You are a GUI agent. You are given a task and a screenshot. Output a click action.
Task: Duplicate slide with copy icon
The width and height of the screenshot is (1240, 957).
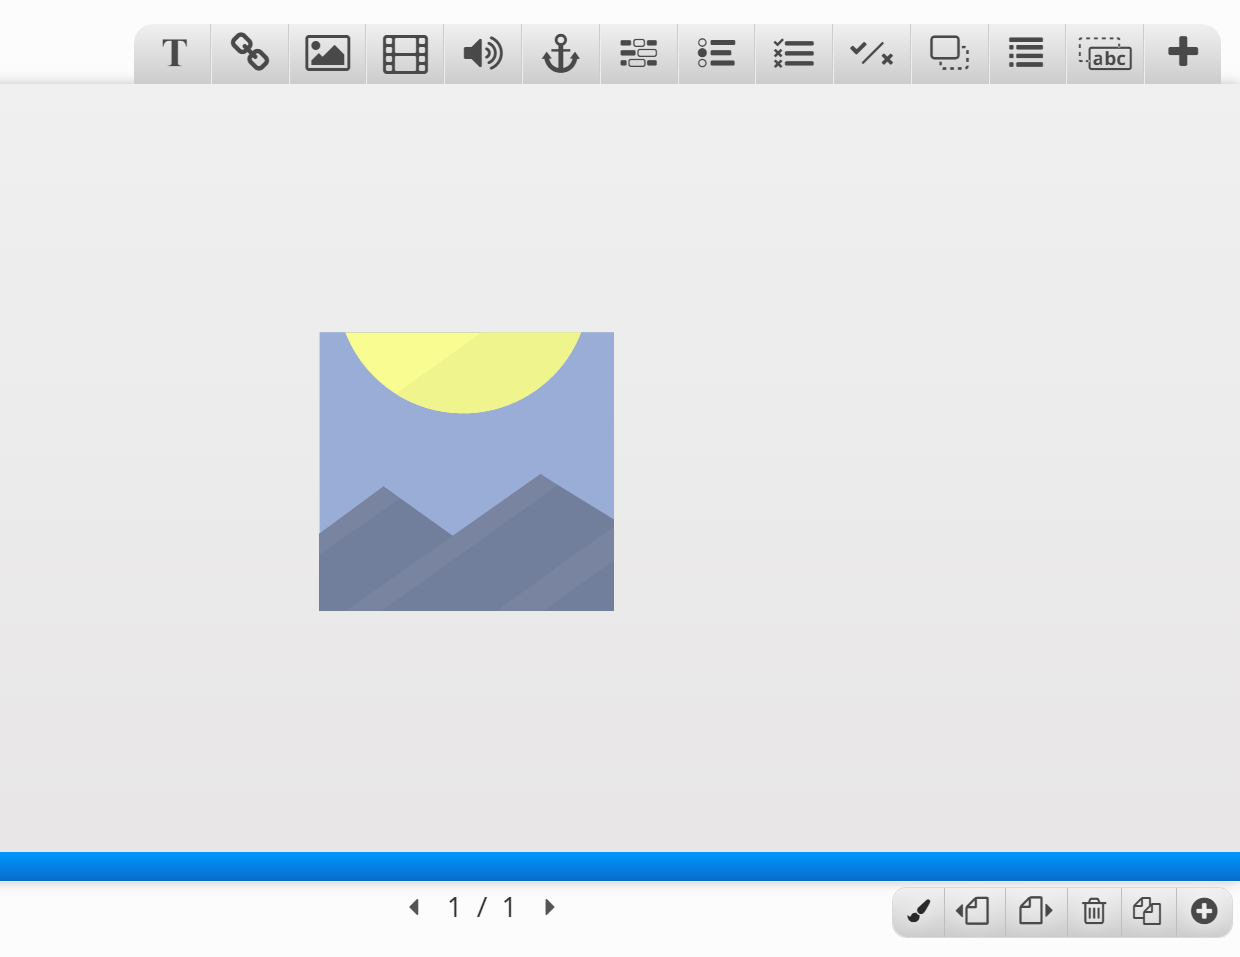1148,911
